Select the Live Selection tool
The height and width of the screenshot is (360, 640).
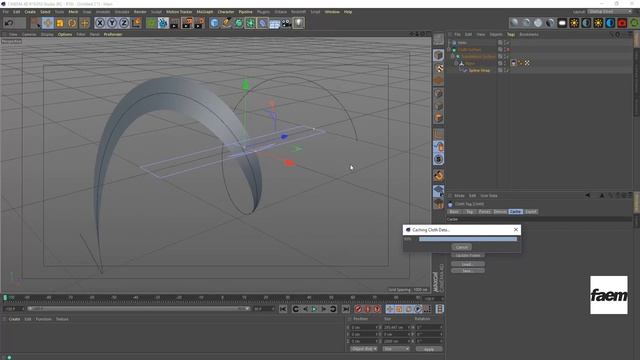pyautogui.click(x=36, y=23)
